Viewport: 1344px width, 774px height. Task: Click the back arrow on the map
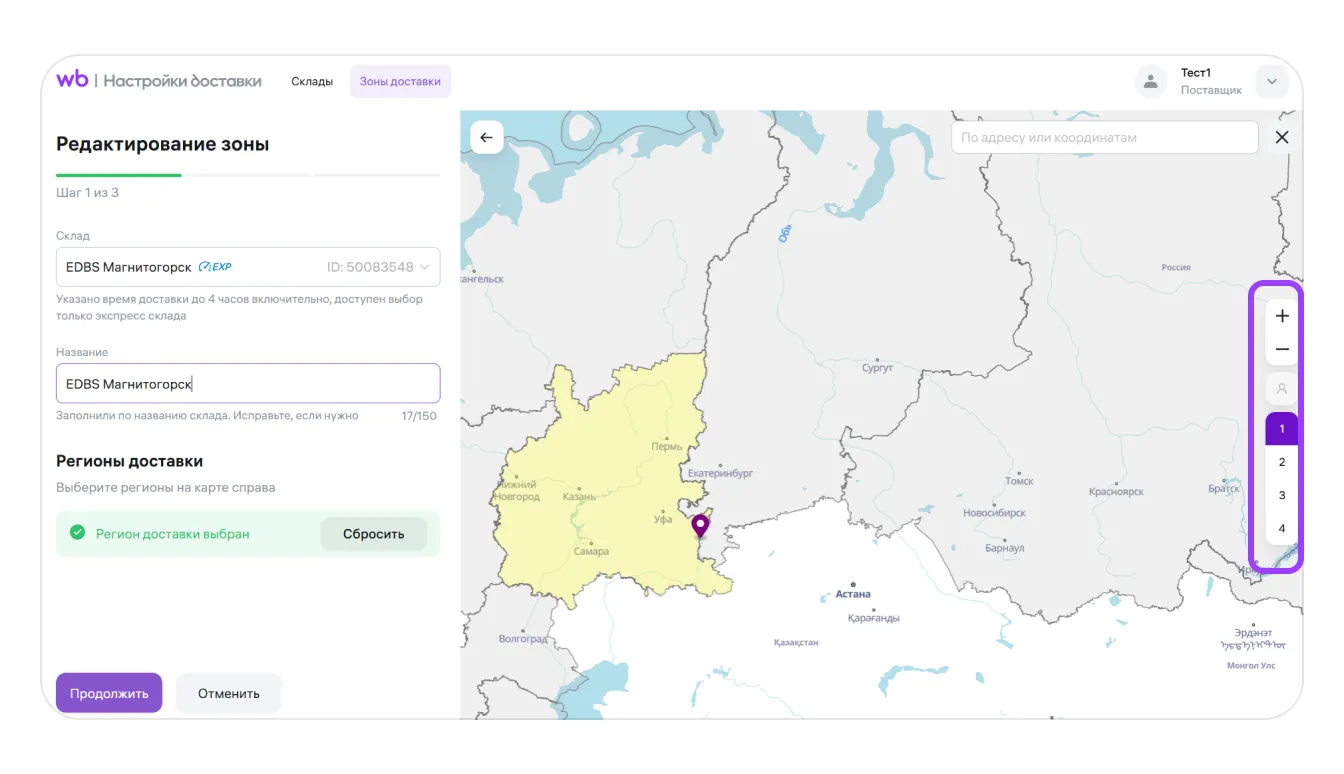(487, 138)
